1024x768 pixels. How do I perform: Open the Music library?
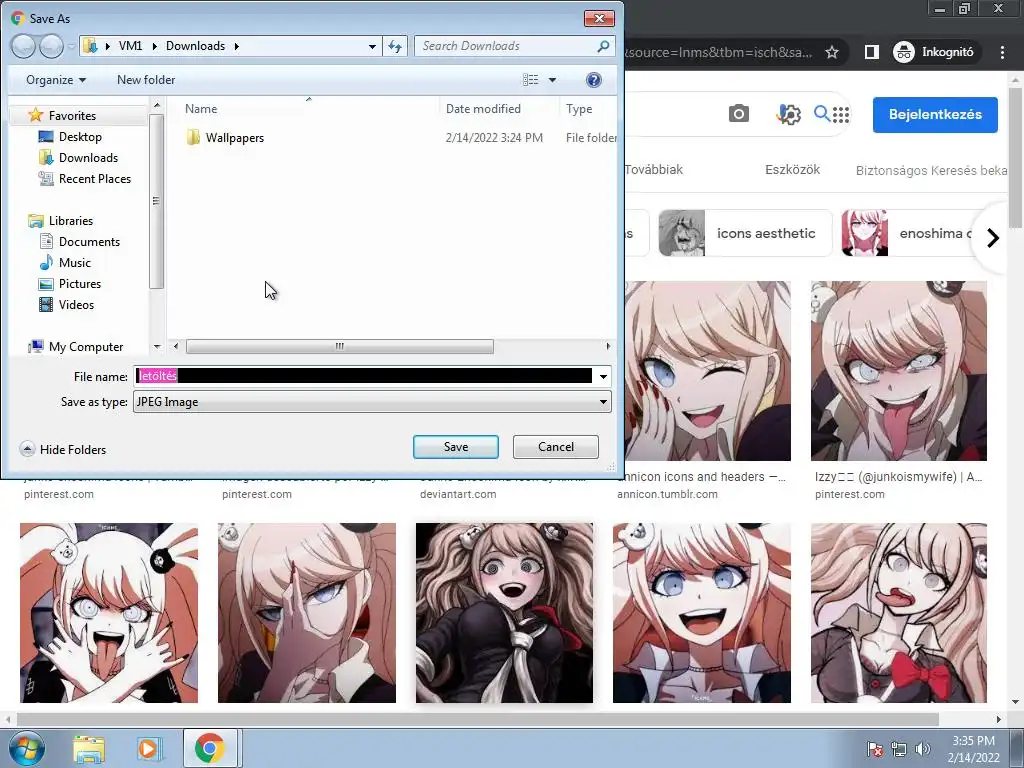pyautogui.click(x=74, y=263)
